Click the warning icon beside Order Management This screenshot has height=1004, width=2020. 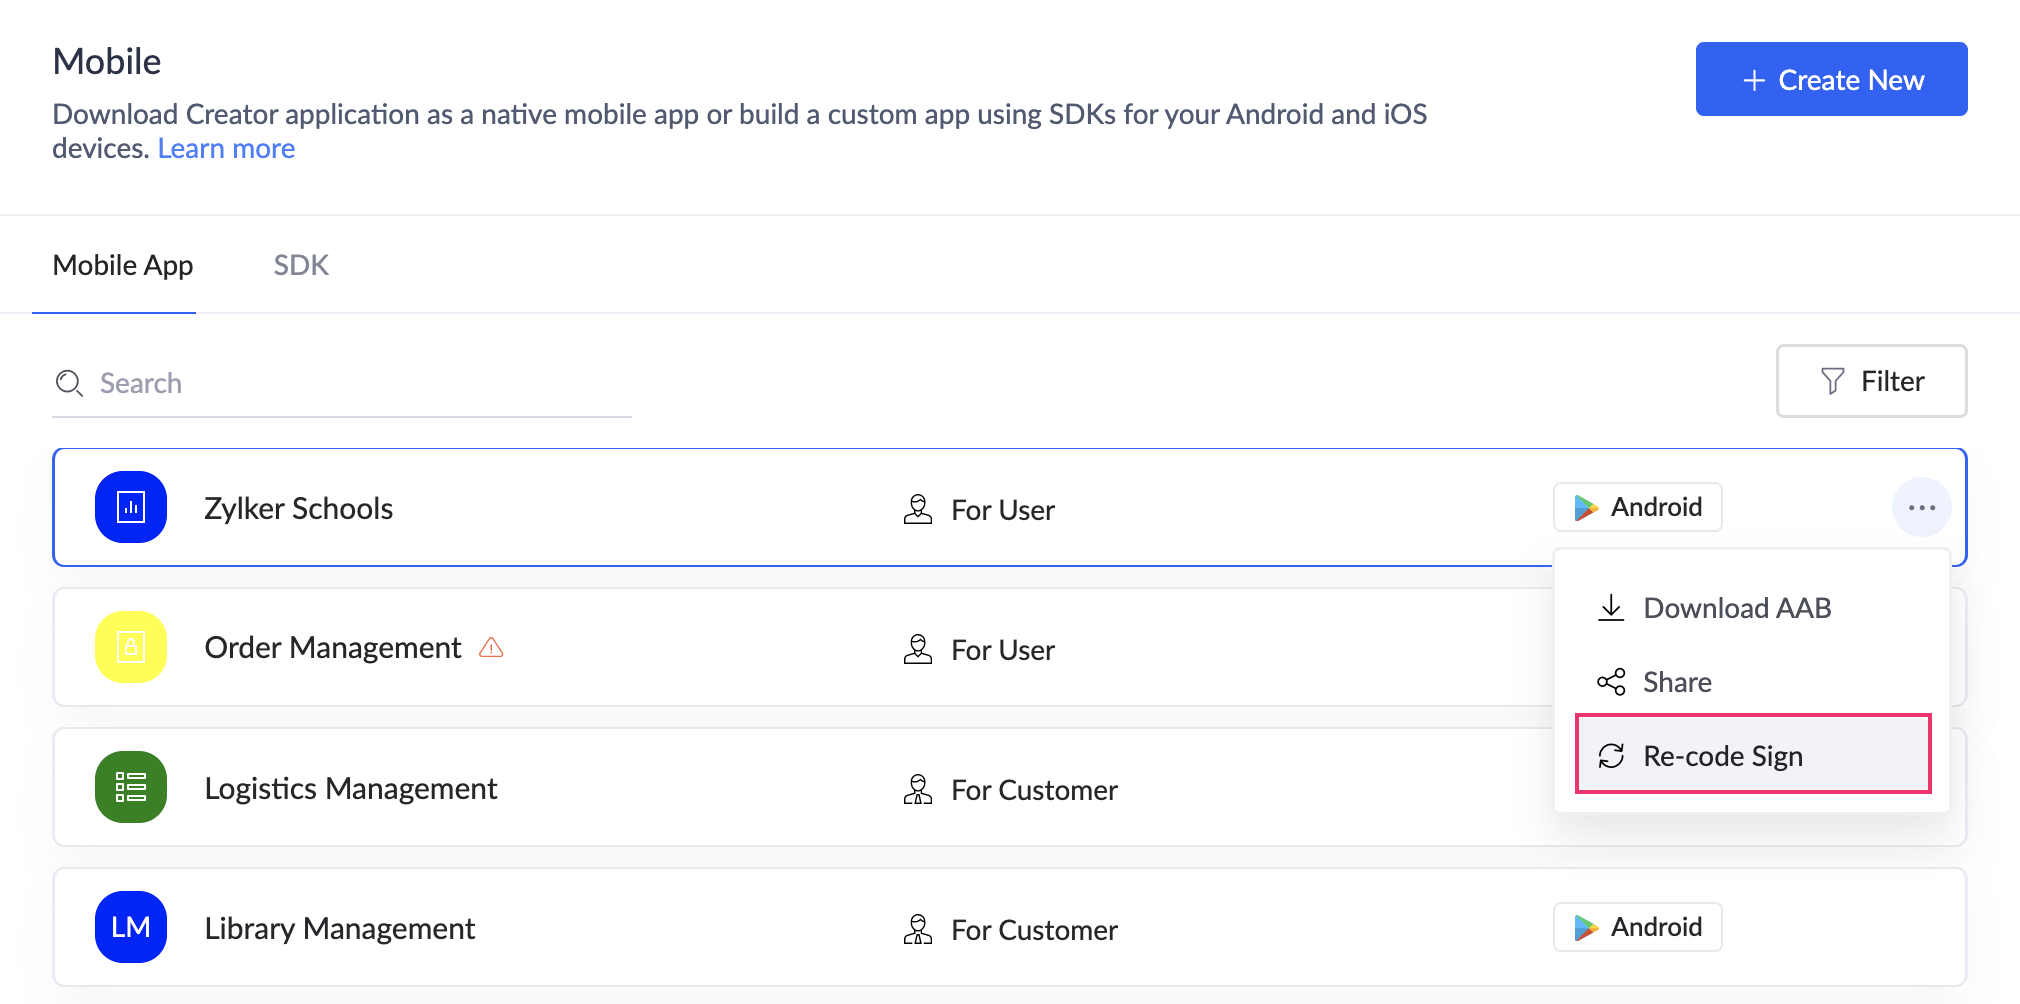[x=491, y=648]
